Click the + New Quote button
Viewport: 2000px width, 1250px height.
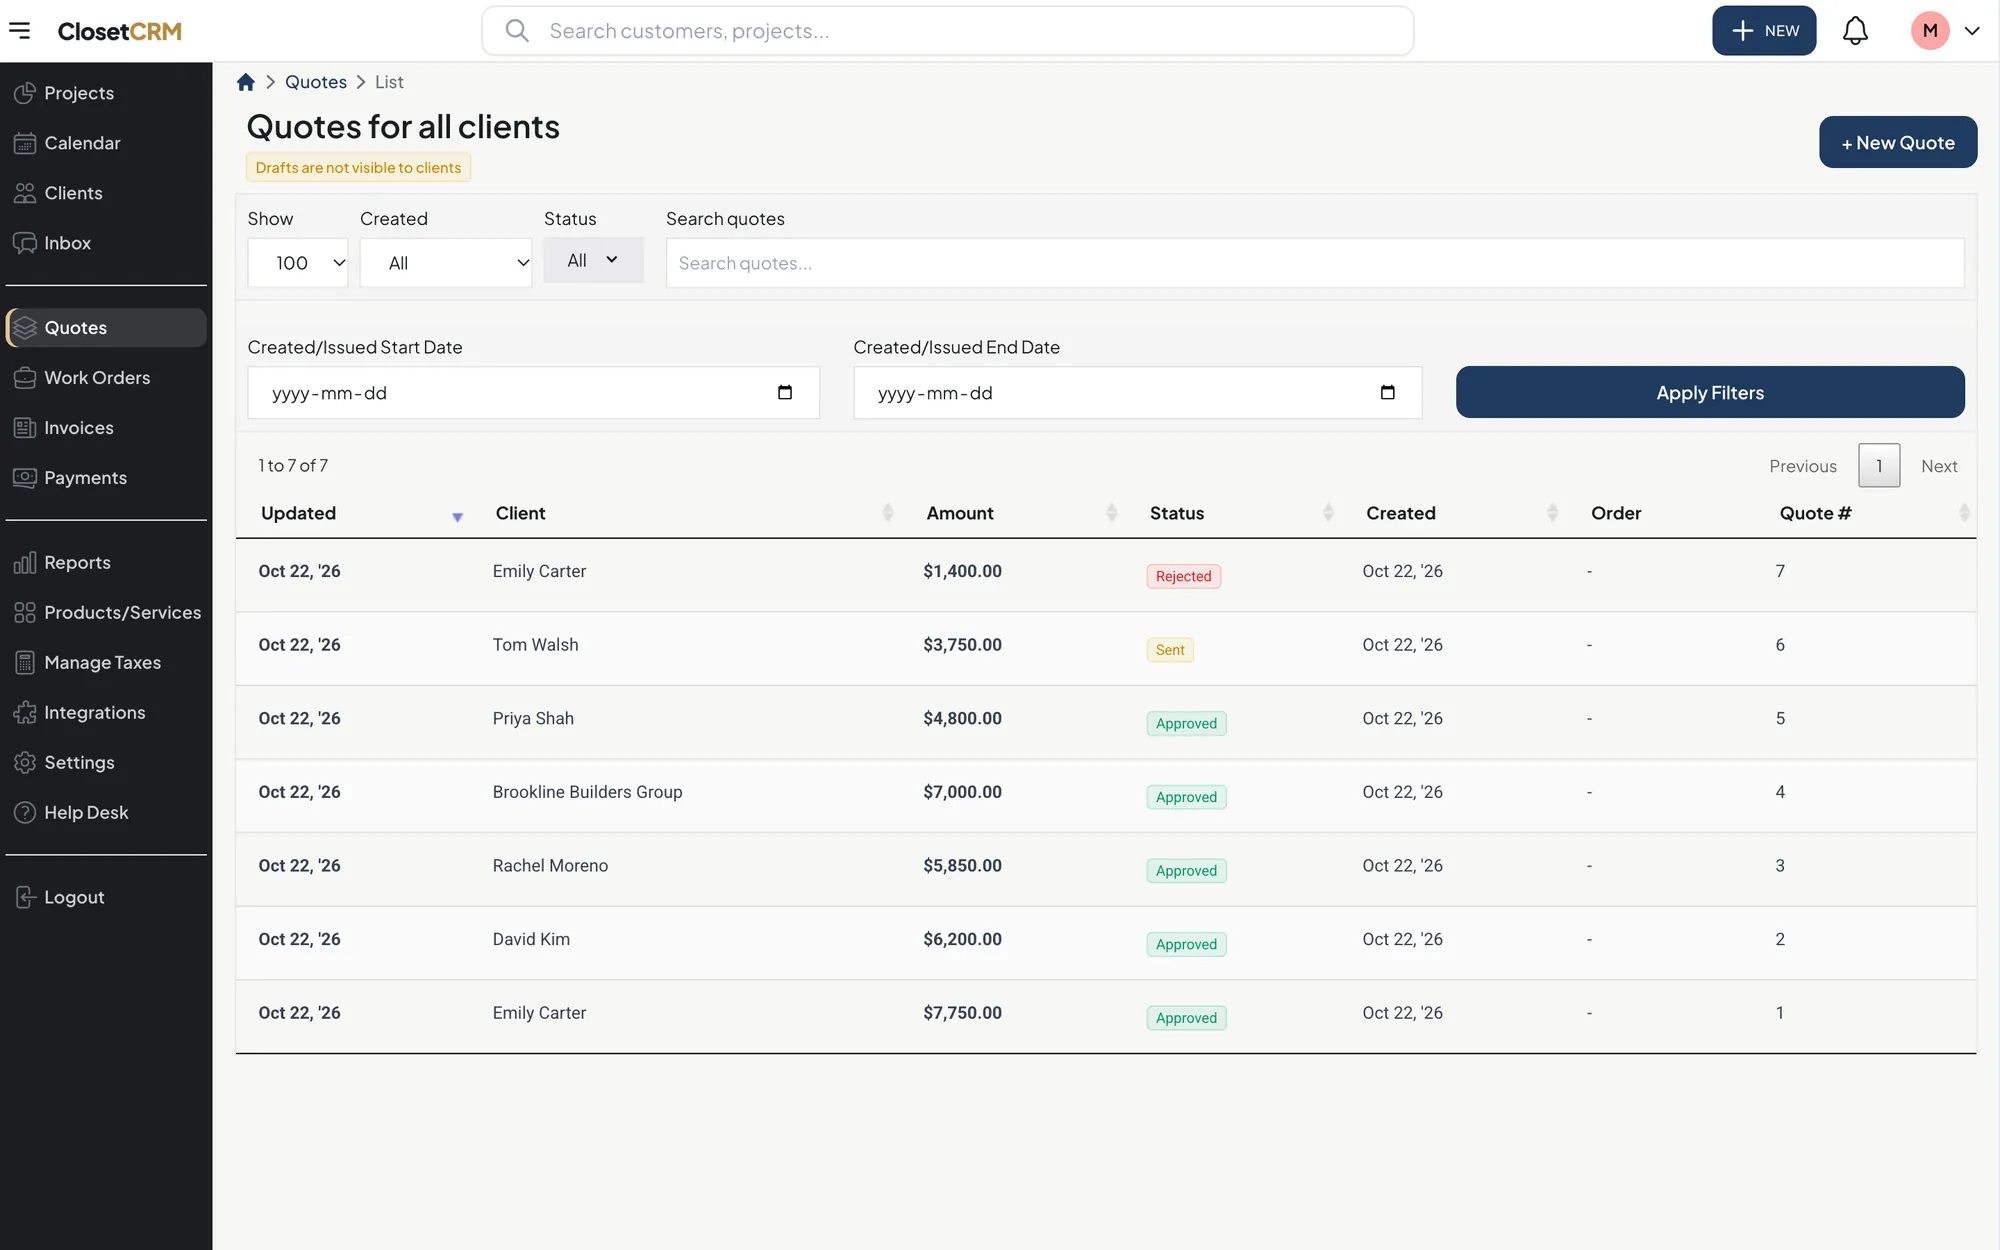[x=1897, y=142]
